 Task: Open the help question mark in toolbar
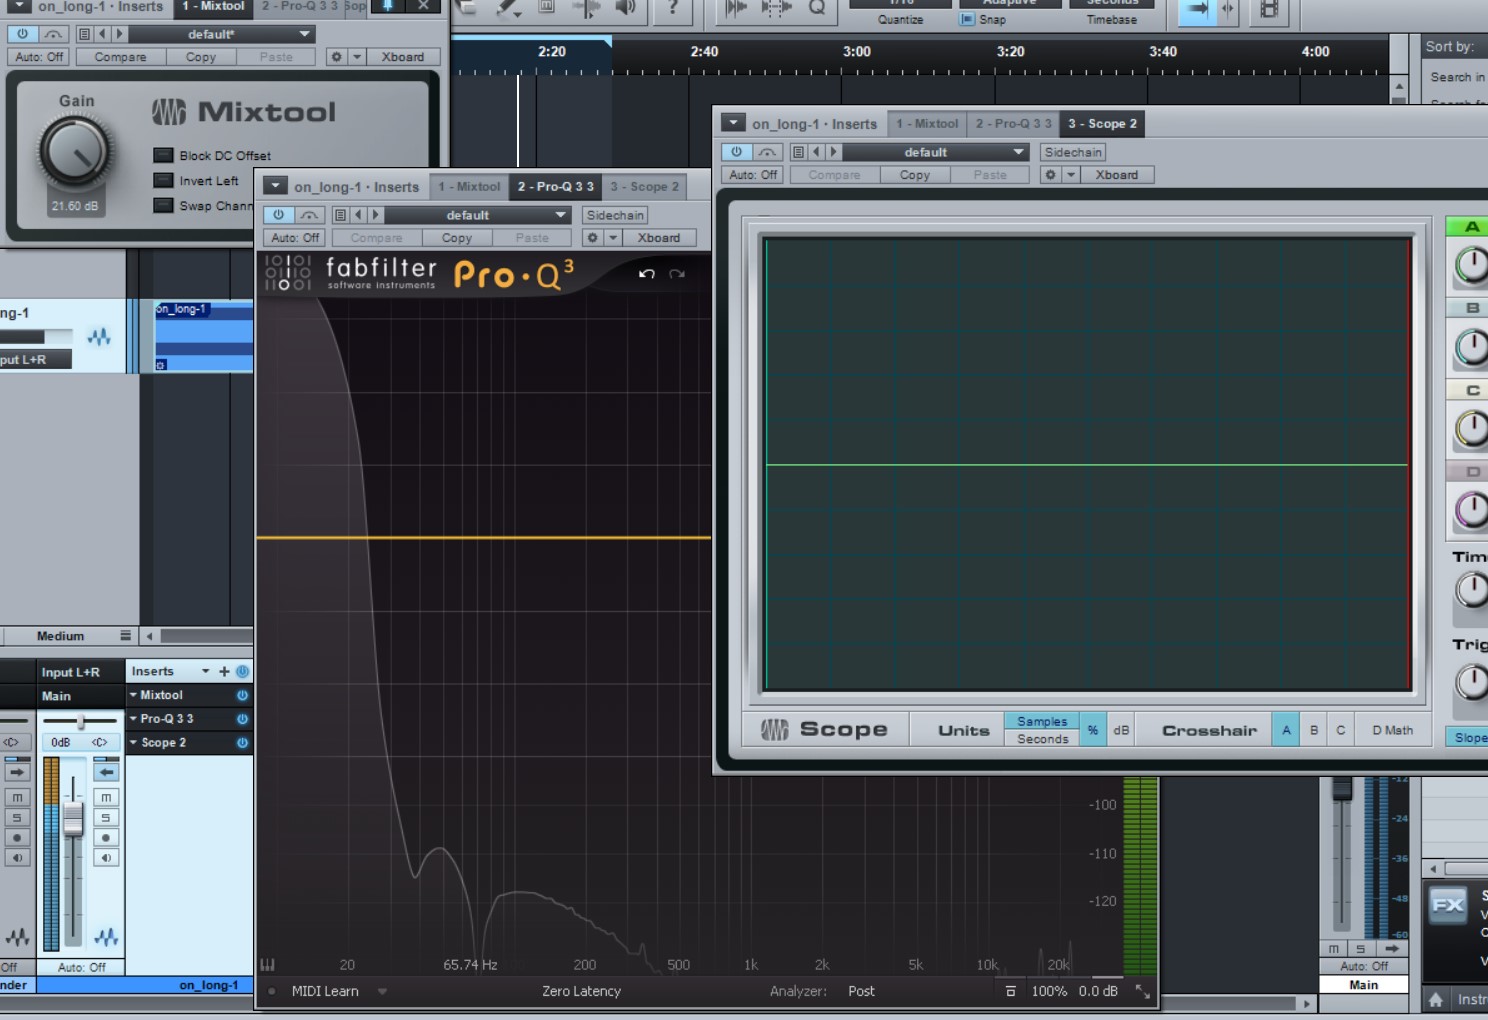673,8
